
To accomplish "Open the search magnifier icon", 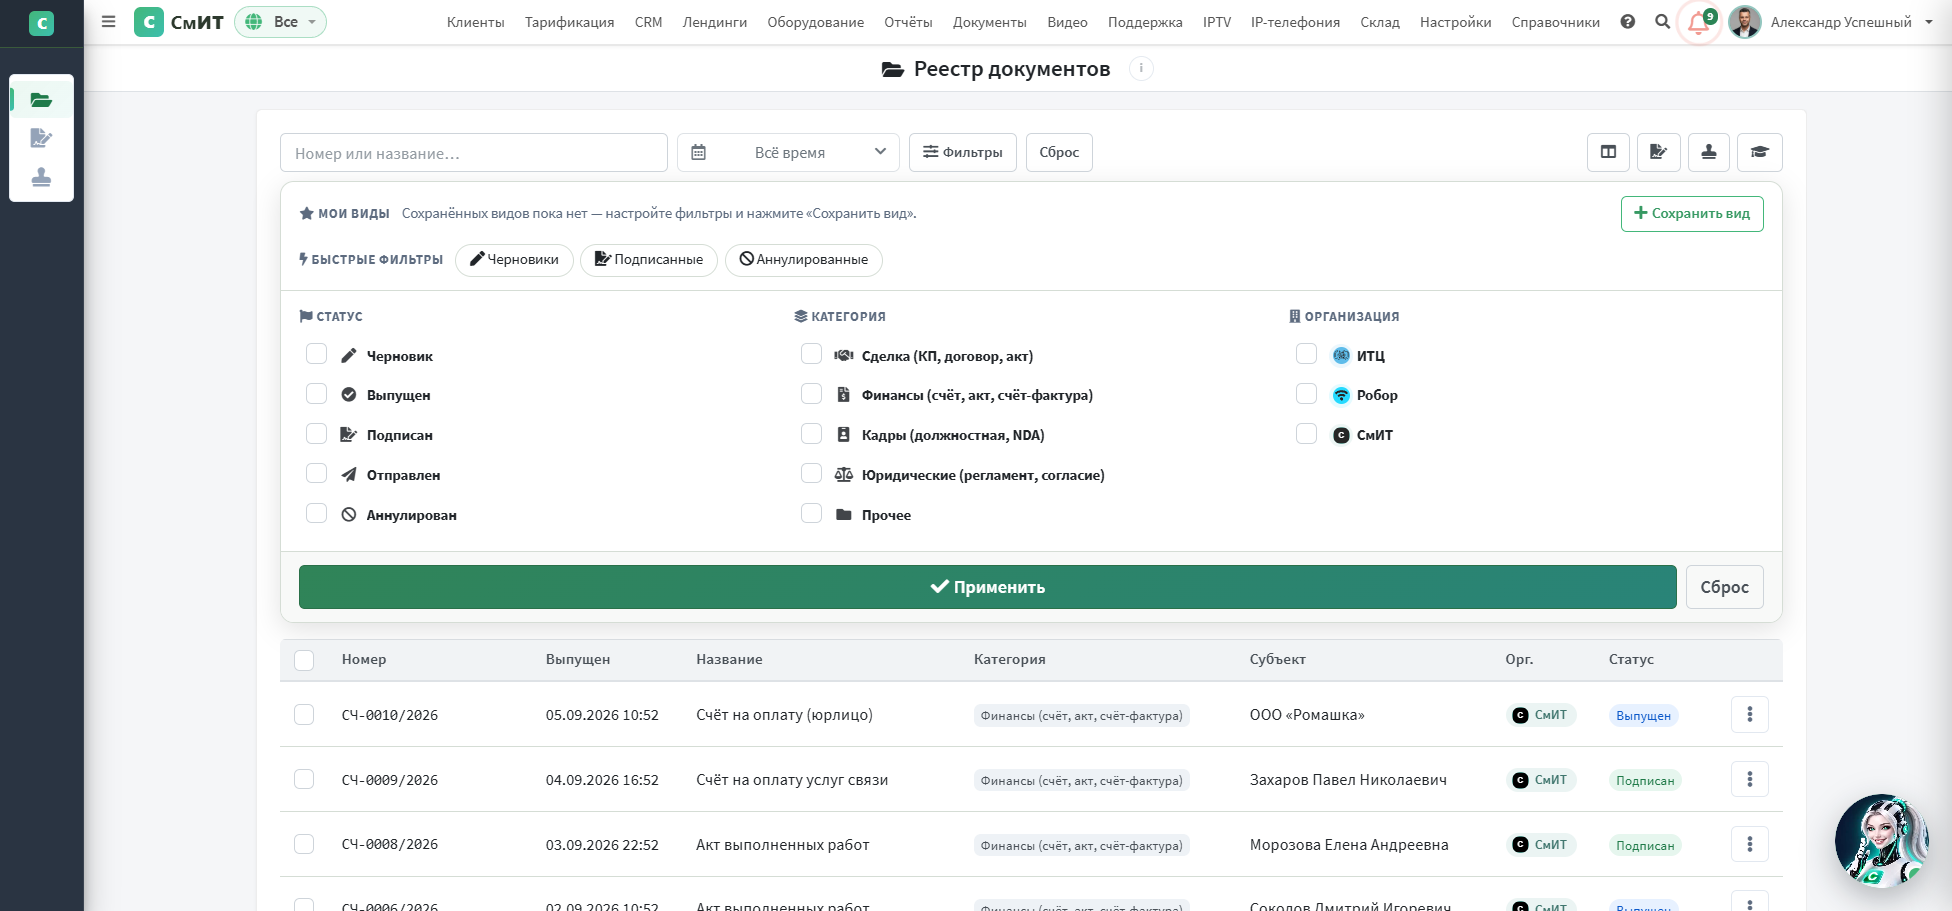I will click(1662, 22).
